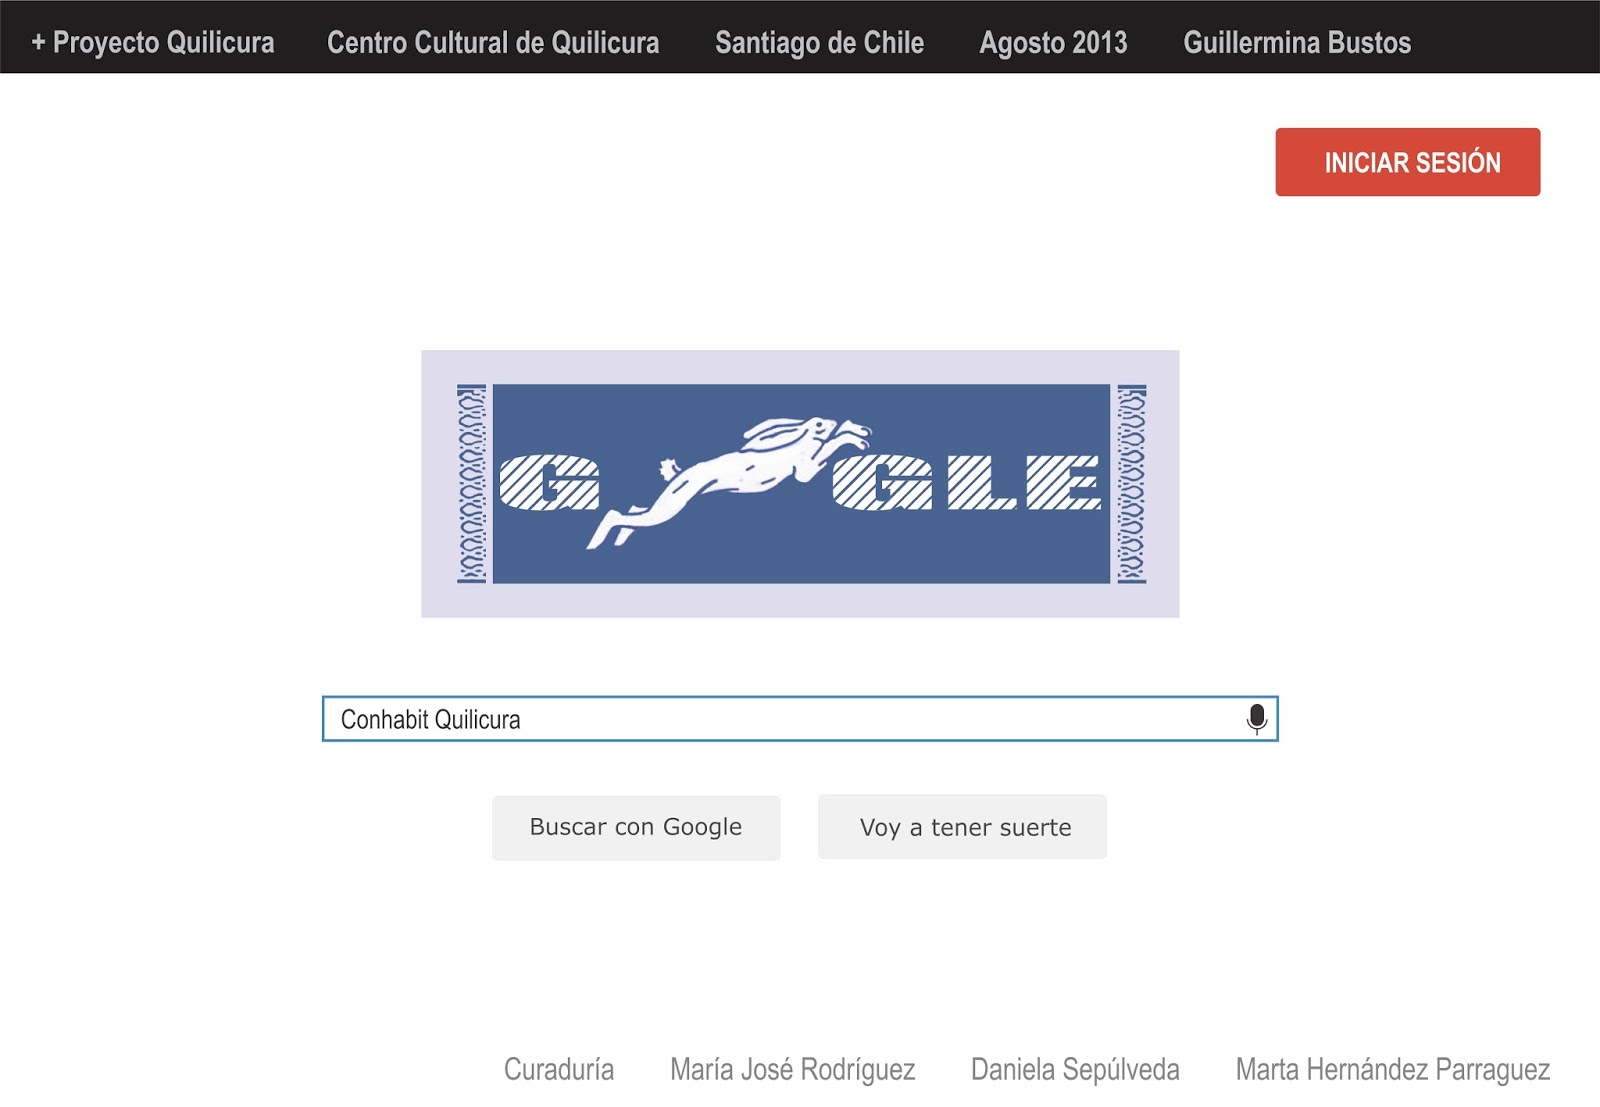This screenshot has width=1600, height=1107.
Task: Open the Marta Hernández Parraguez footer link
Action: [1393, 1069]
